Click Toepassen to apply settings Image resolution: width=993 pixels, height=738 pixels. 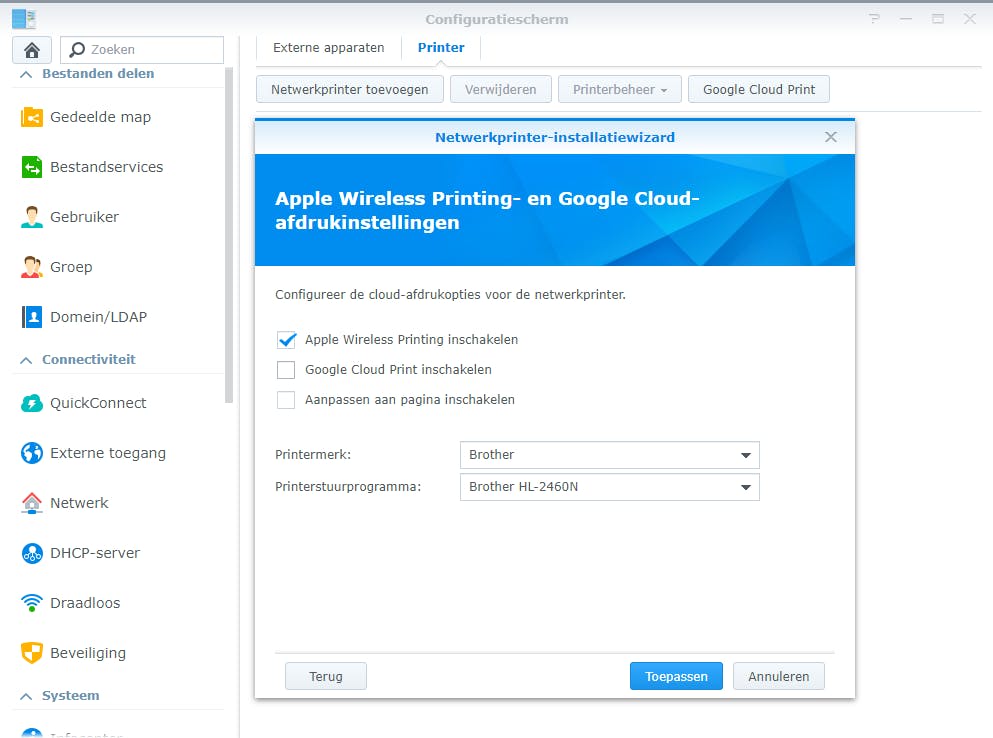coord(676,676)
